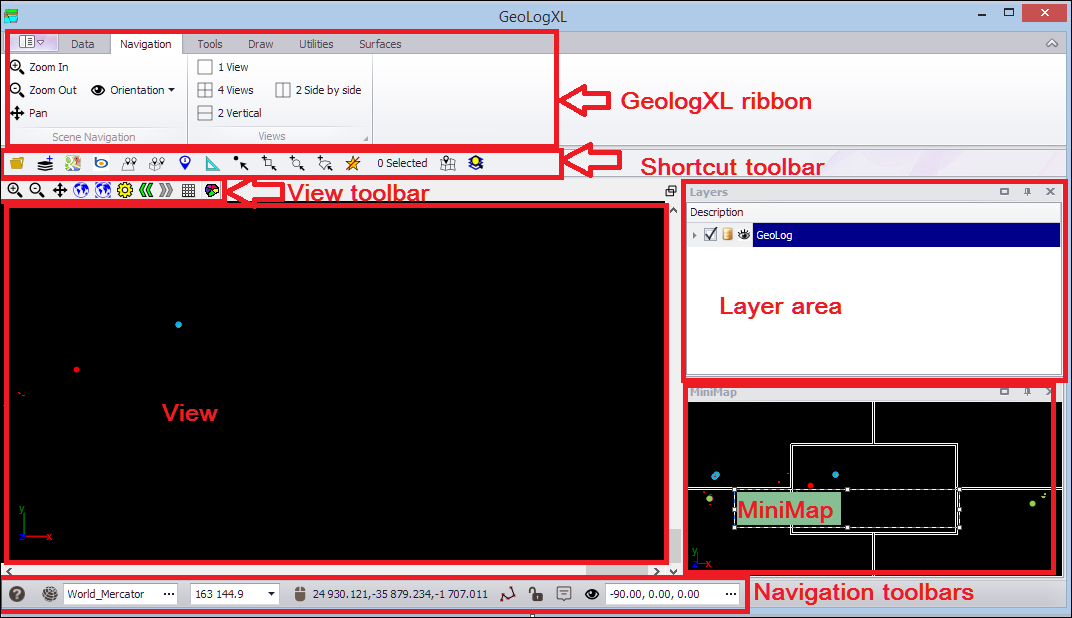
Task: Click the green double-arrow previous view icon
Action: (x=145, y=190)
